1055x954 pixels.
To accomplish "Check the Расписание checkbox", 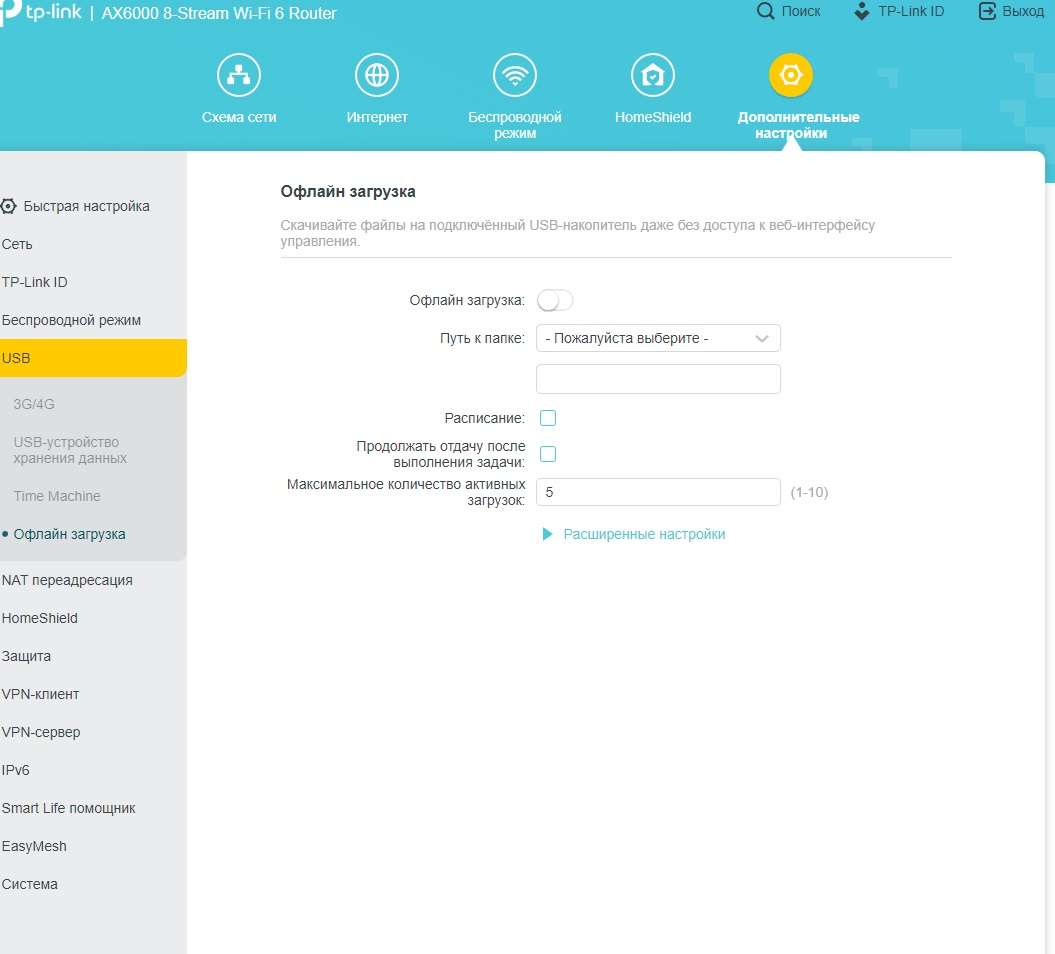I will coord(548,418).
